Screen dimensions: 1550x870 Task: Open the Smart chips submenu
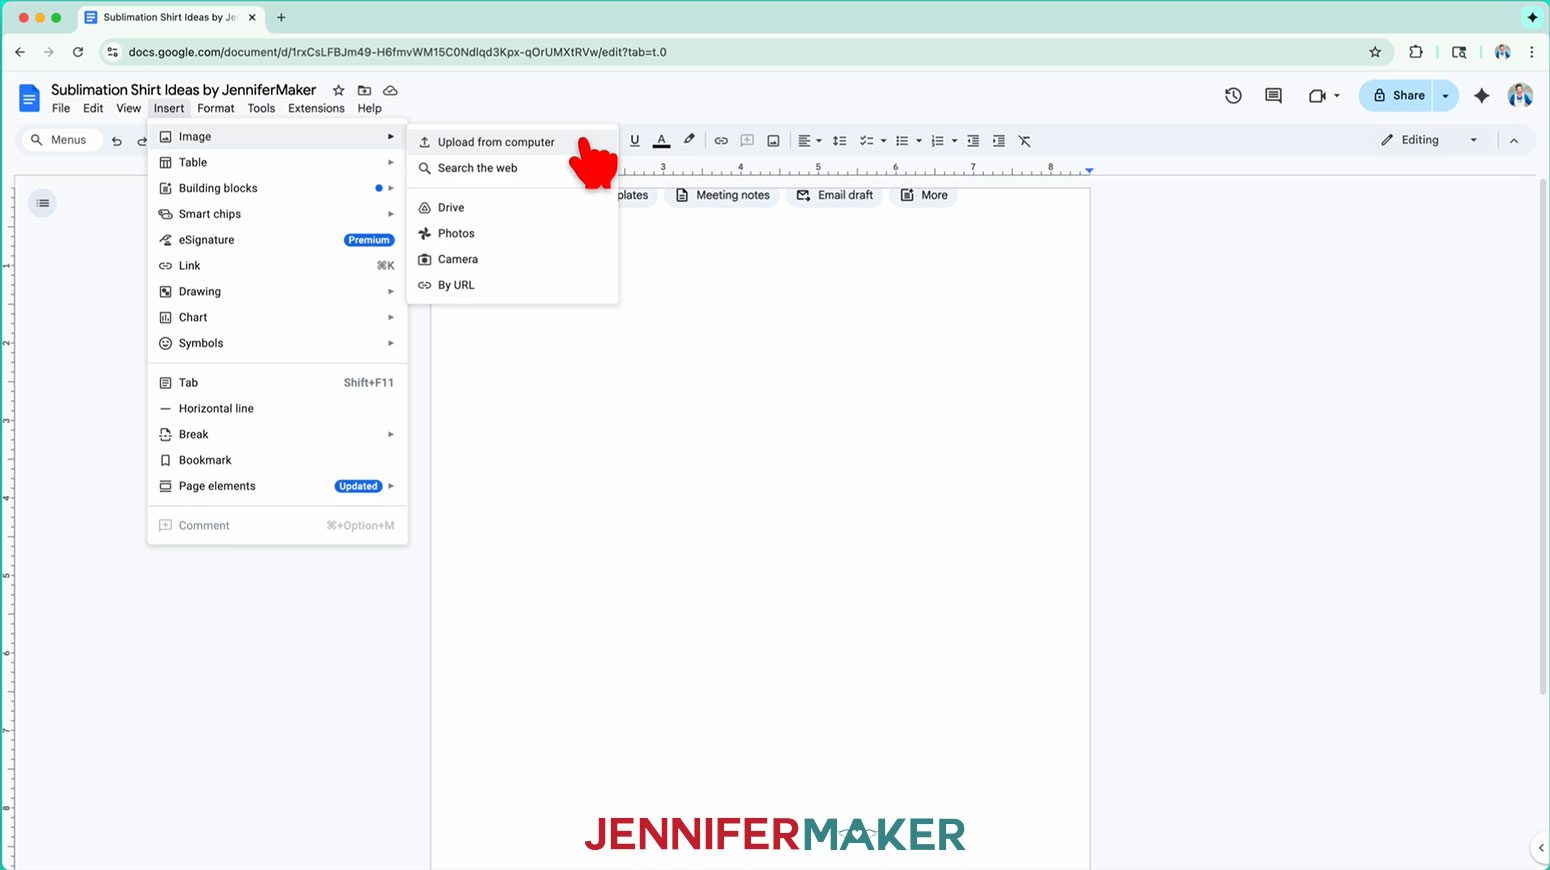(277, 215)
